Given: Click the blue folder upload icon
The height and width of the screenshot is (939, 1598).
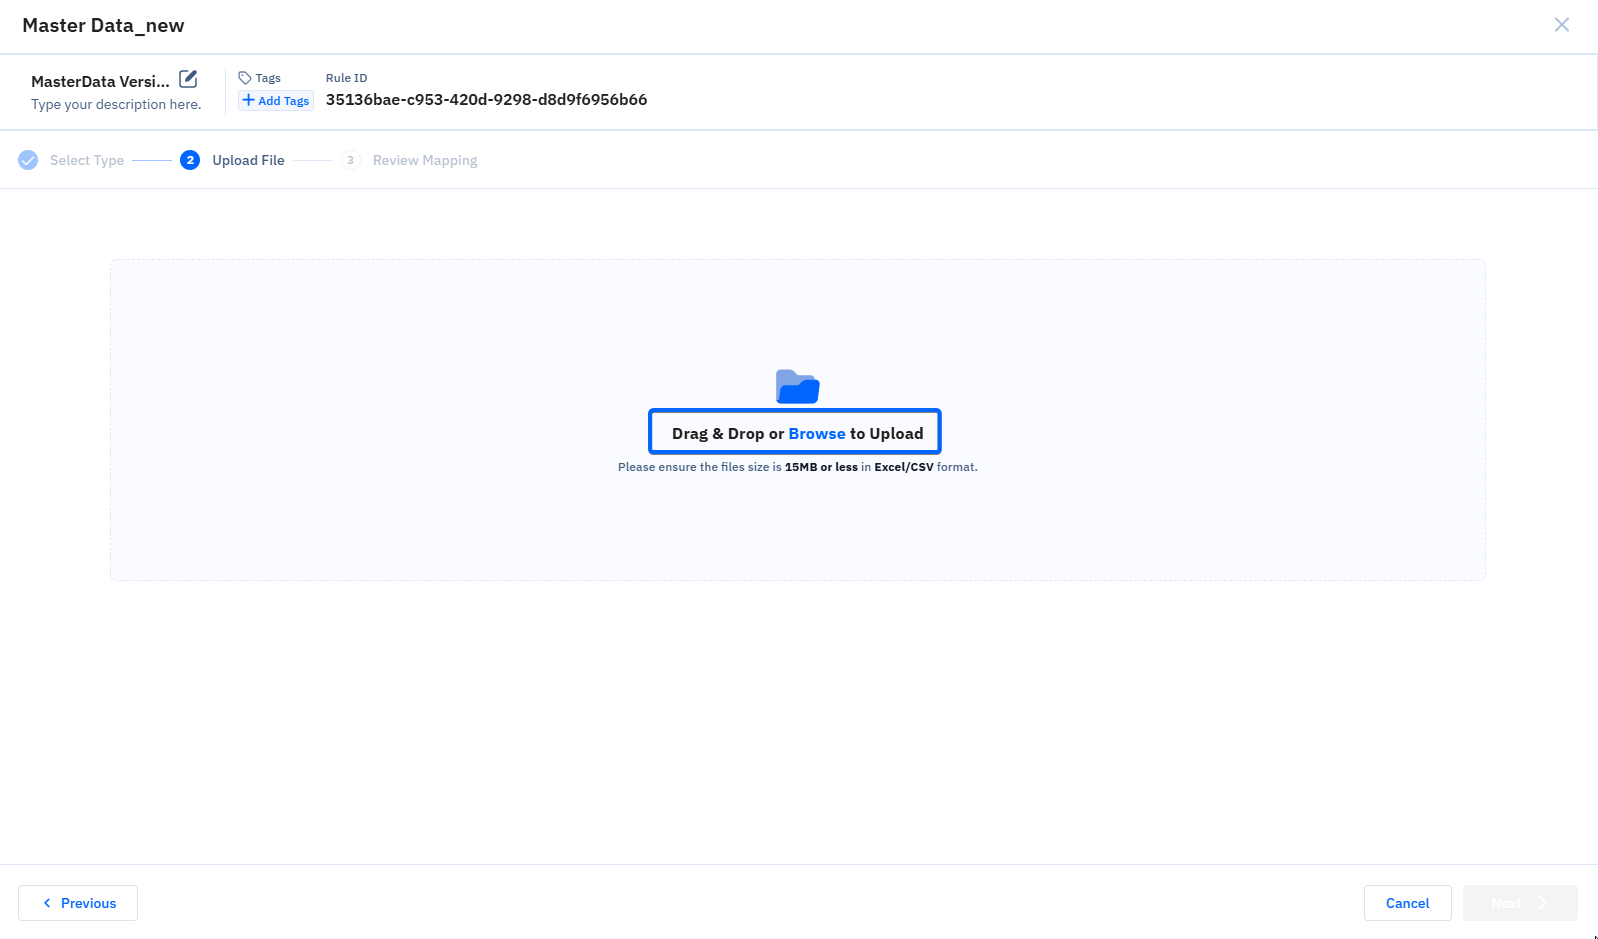Looking at the screenshot, I should 798,387.
